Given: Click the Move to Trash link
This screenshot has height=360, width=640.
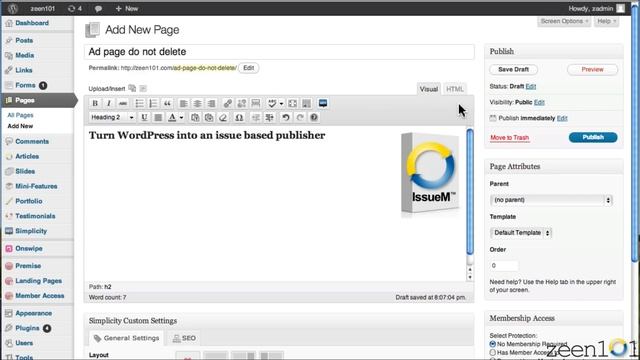Looking at the screenshot, I should pos(509,138).
